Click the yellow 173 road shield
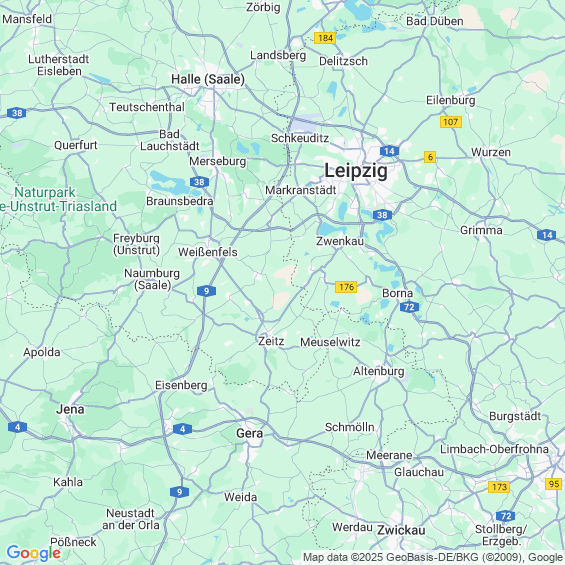Viewport: 565px width, 565px height. 499,487
